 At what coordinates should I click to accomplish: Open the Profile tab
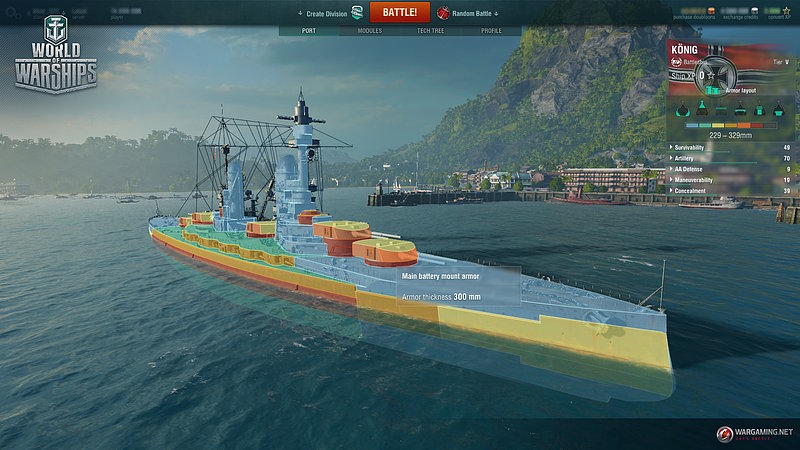click(x=491, y=31)
